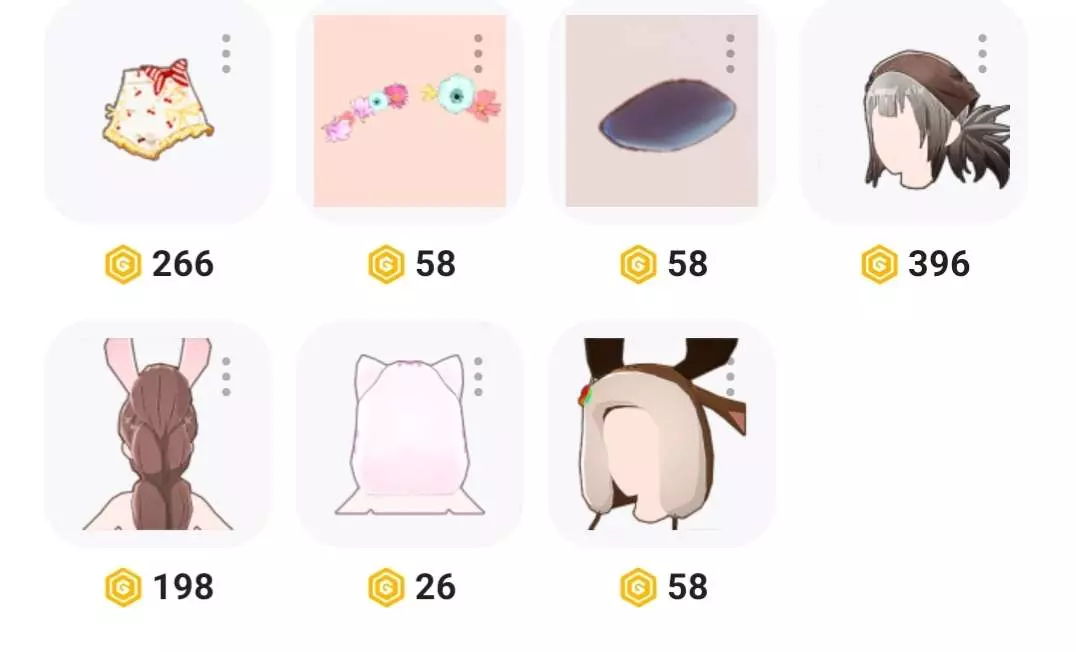Select the reindeer antler hood thumbnail
The height and width of the screenshot is (652, 1076).
[662, 434]
